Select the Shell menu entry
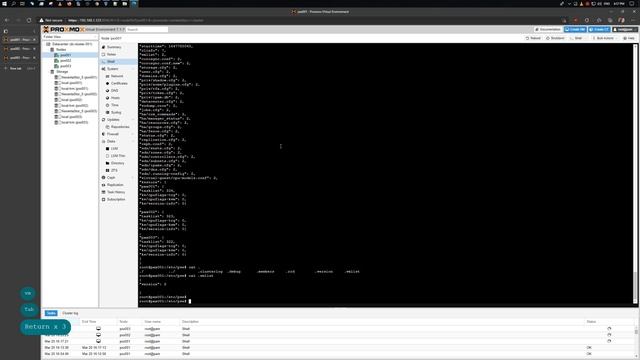The height and width of the screenshot is (360, 640). pyautogui.click(x=118, y=62)
